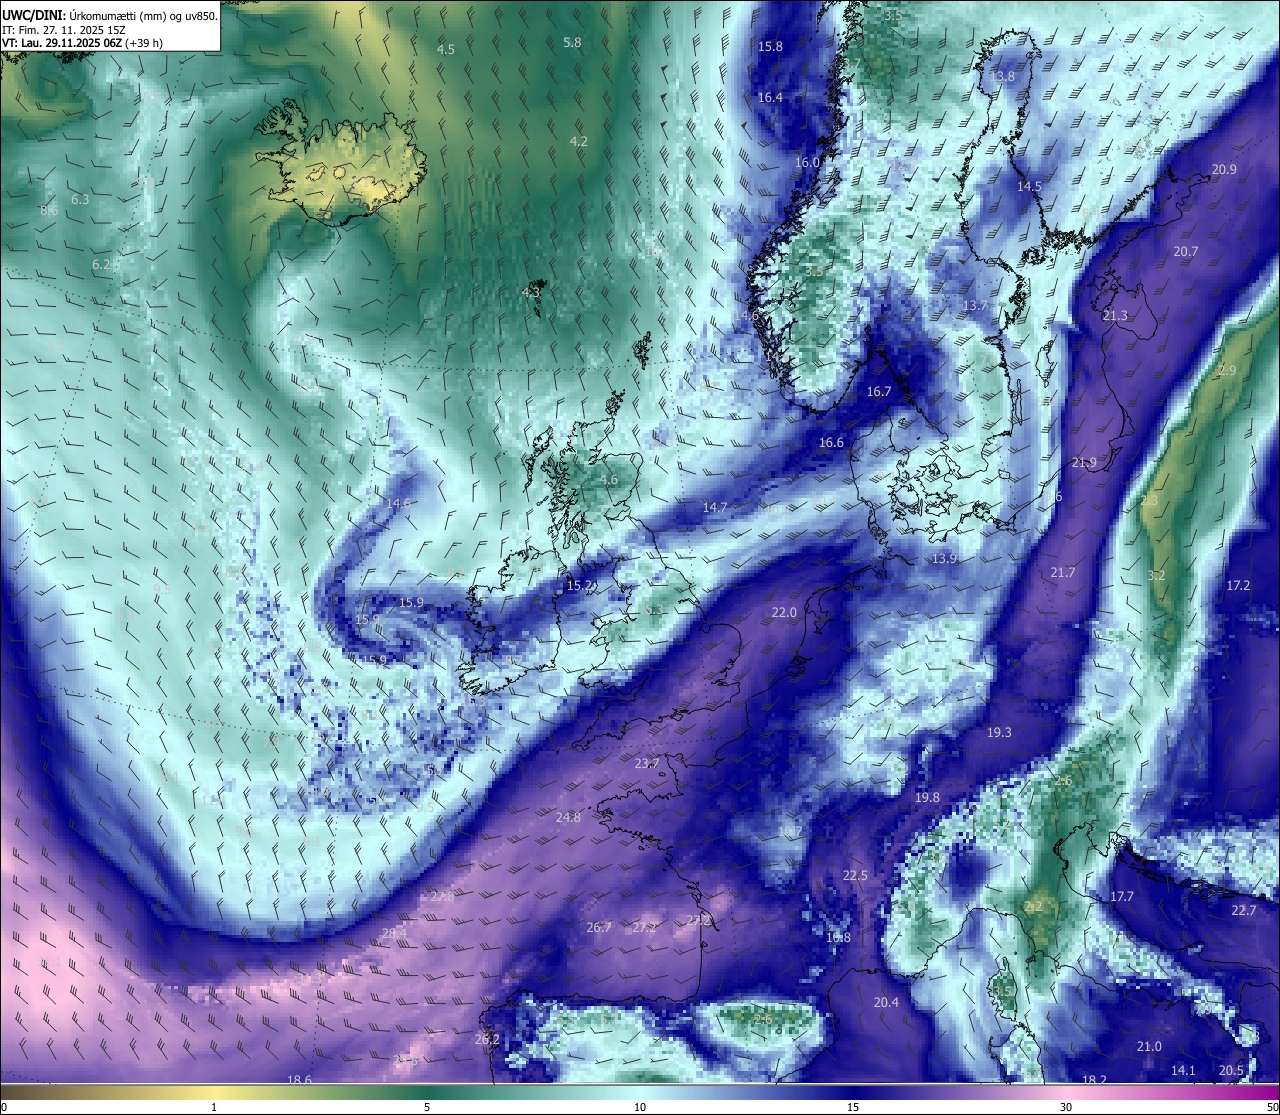This screenshot has width=1280, height=1115.
Task: Click the 8.6 value at the far left
Action: coord(49,210)
